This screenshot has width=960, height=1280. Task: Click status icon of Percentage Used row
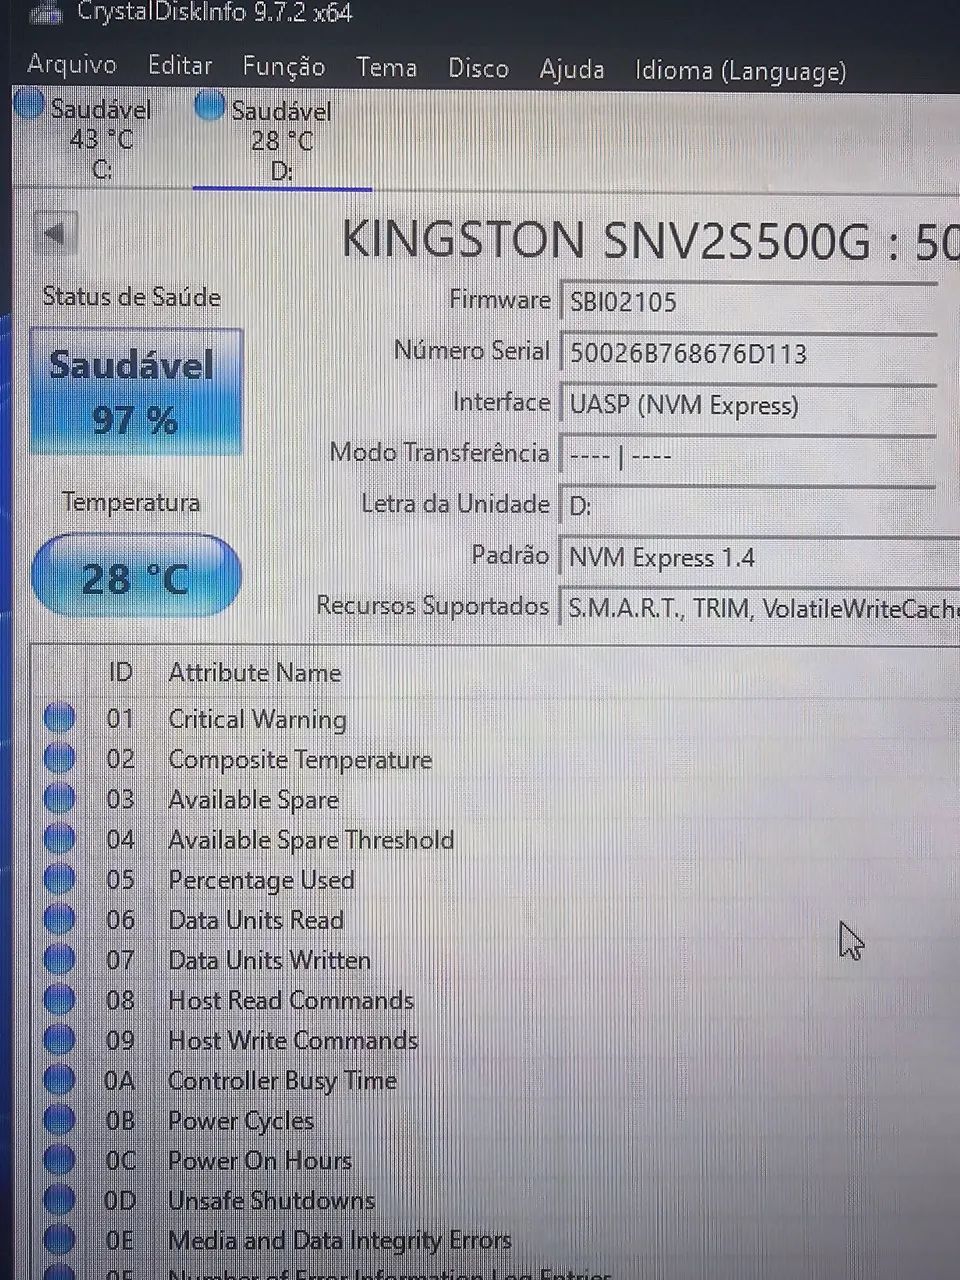(x=59, y=878)
